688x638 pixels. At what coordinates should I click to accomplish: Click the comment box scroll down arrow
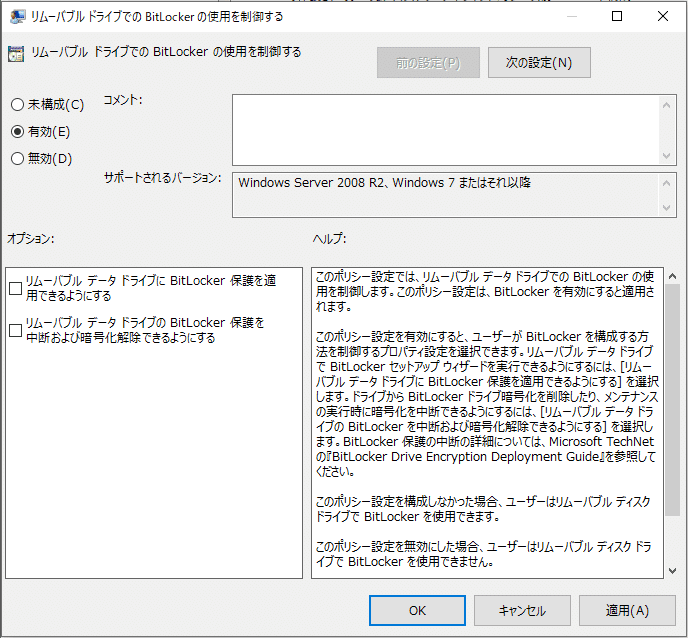coord(666,155)
